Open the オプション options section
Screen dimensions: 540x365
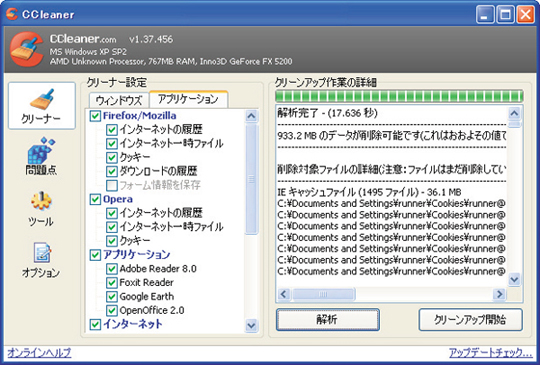(x=41, y=261)
